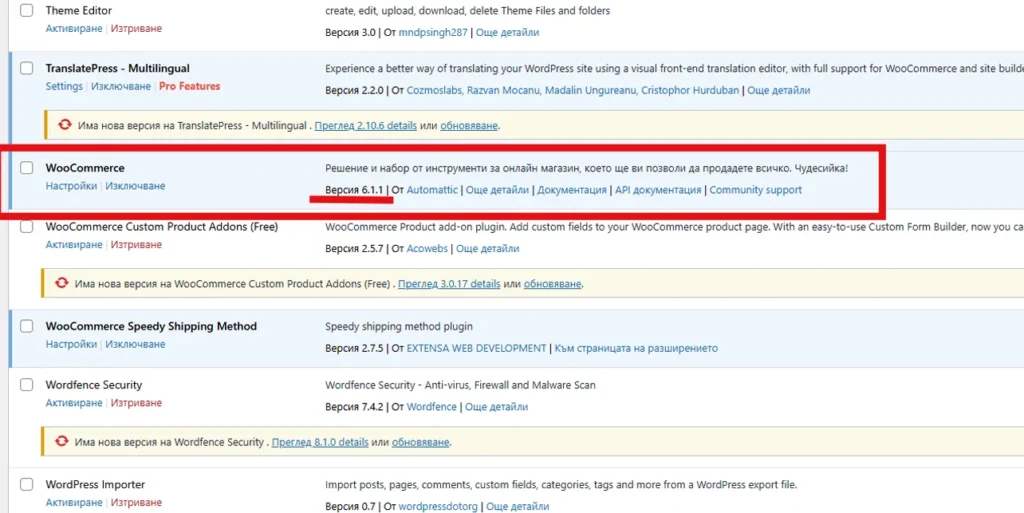Select the TranslatePress - Multilingual checkbox
The image size is (1024, 513).
click(26, 69)
